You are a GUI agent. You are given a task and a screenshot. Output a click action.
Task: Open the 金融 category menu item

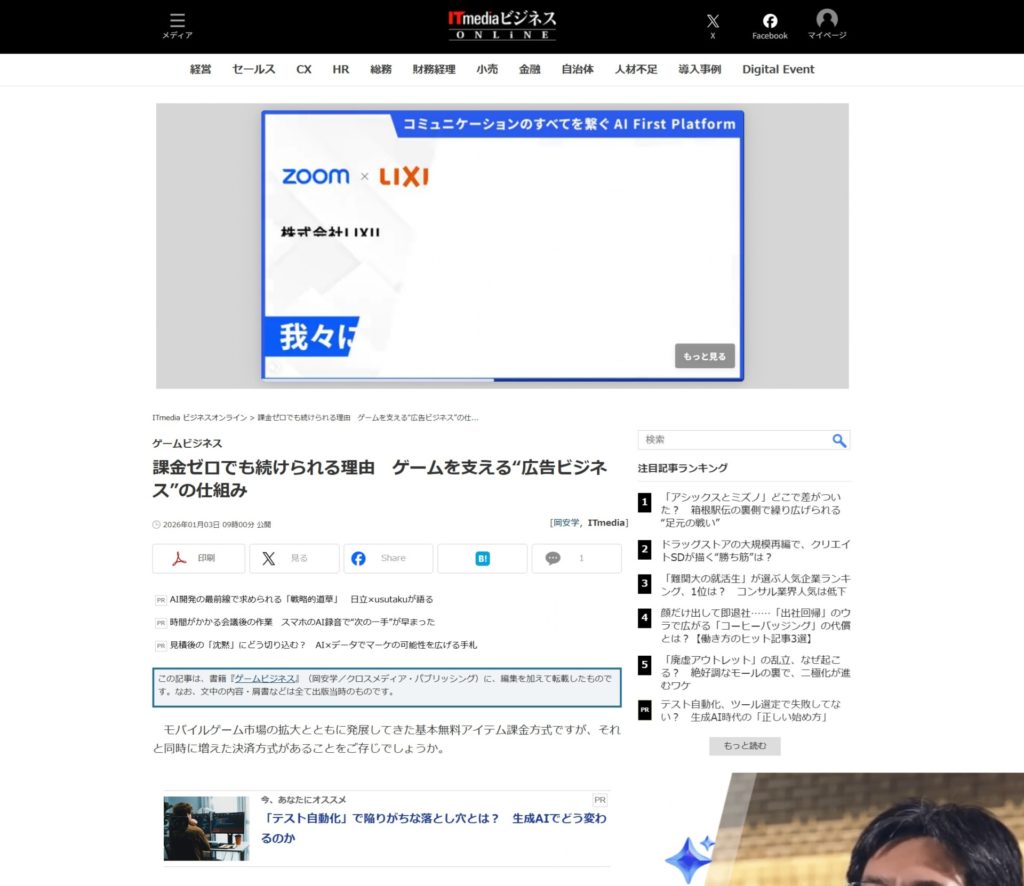[529, 69]
